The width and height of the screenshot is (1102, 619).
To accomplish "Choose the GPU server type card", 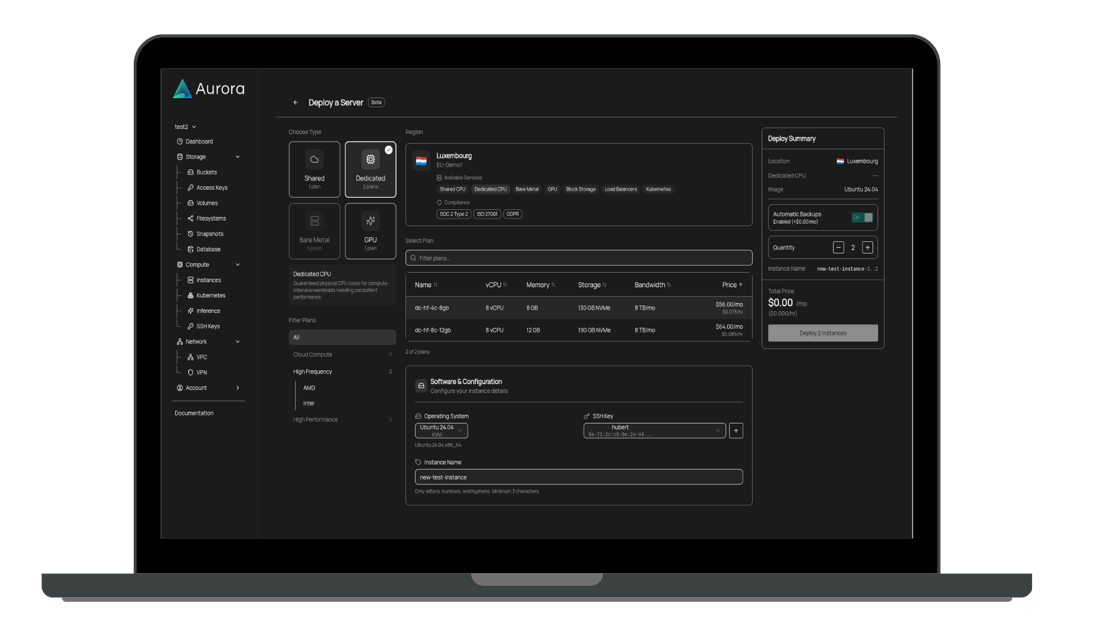I will click(370, 231).
